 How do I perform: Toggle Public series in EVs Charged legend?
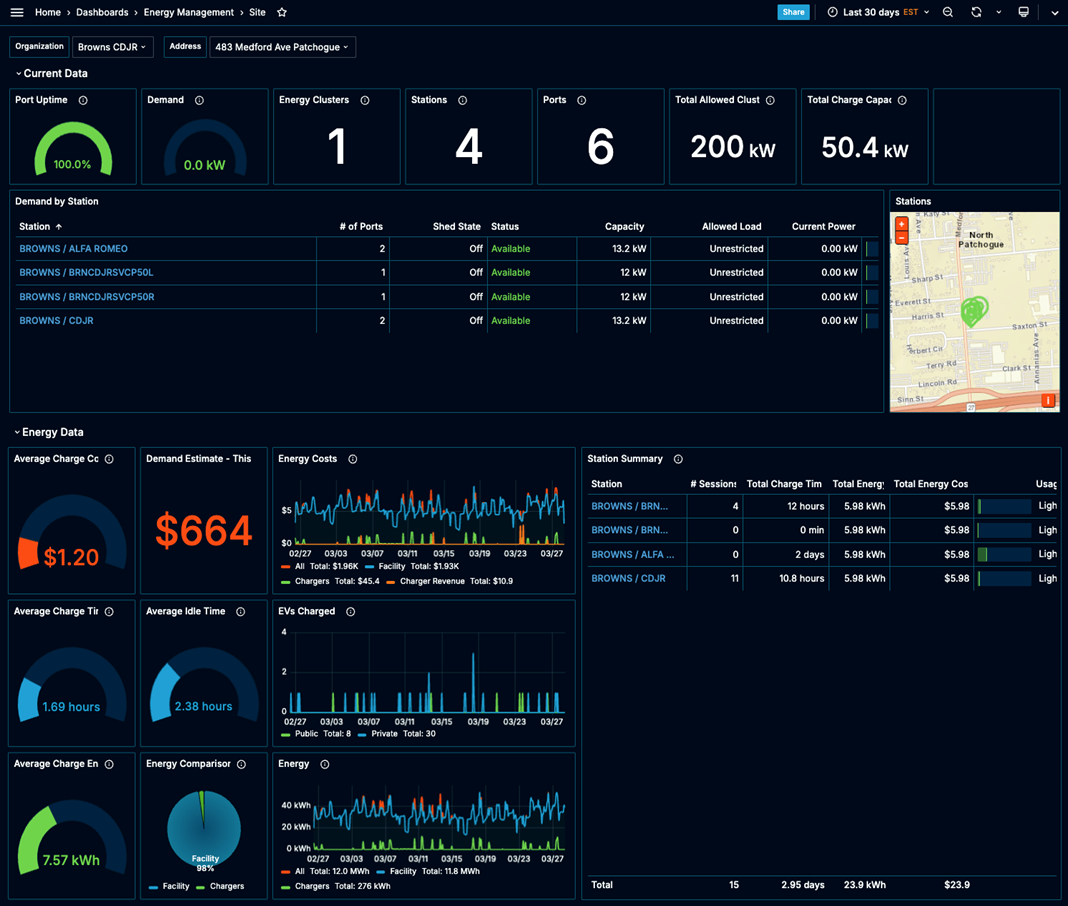[305, 734]
